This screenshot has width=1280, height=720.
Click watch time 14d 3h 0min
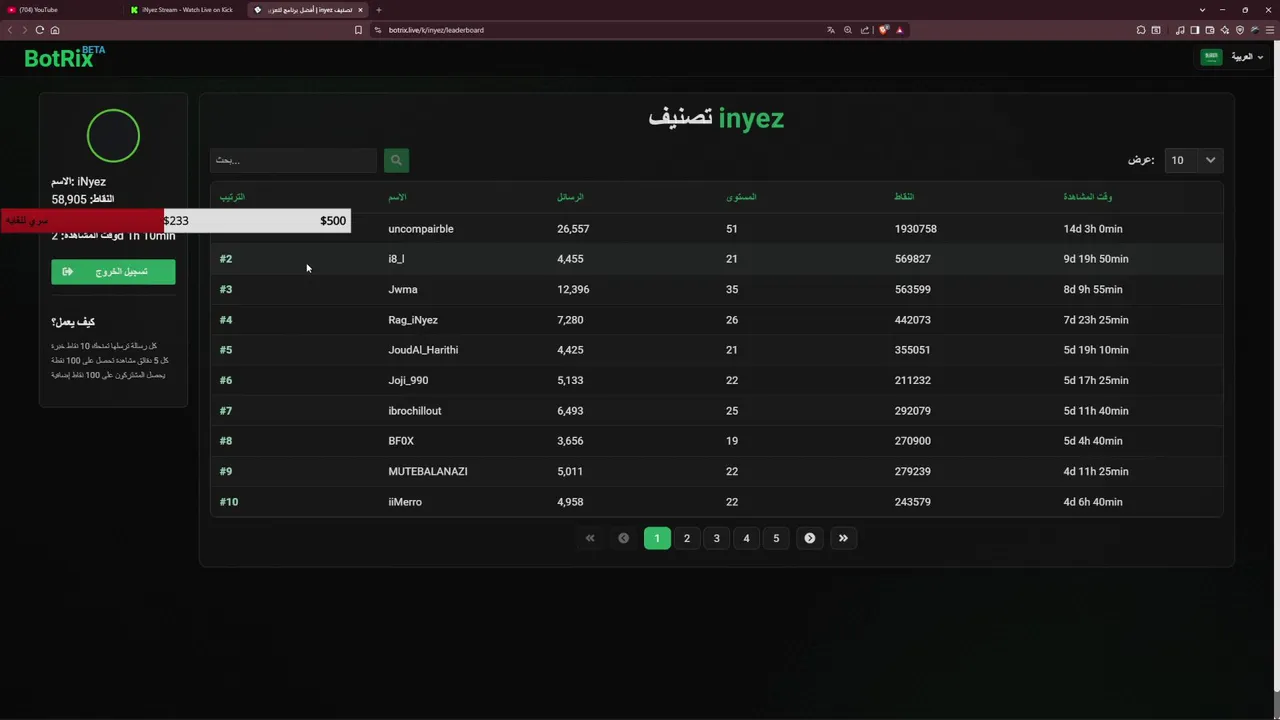point(1093,229)
